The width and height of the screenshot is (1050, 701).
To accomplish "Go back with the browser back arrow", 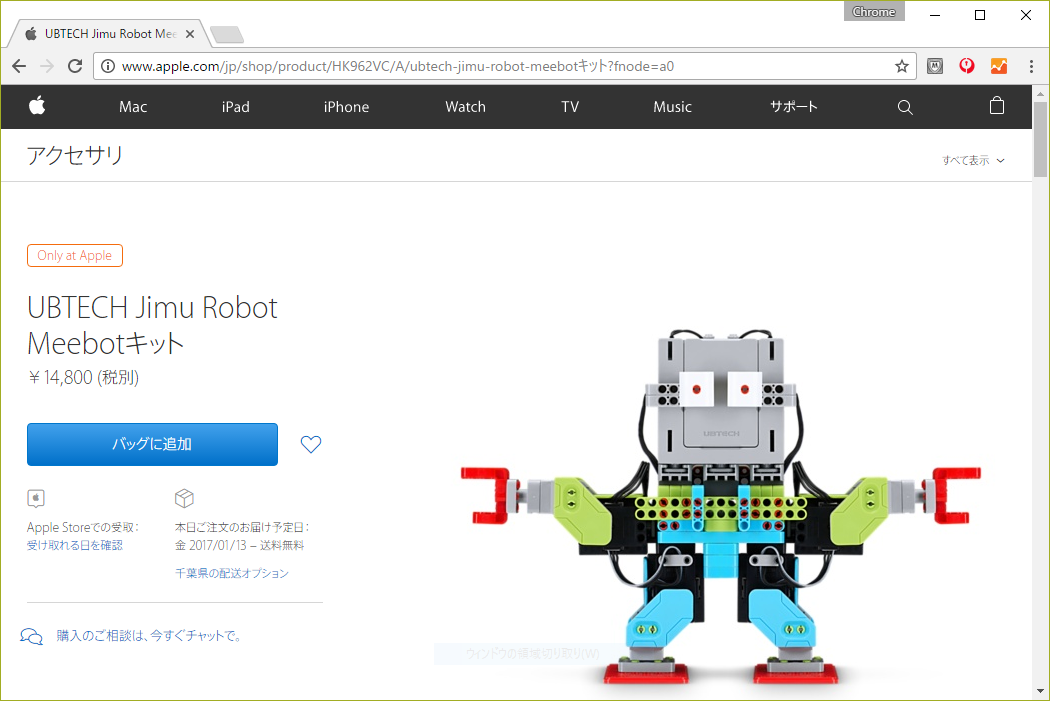I will click(x=19, y=66).
